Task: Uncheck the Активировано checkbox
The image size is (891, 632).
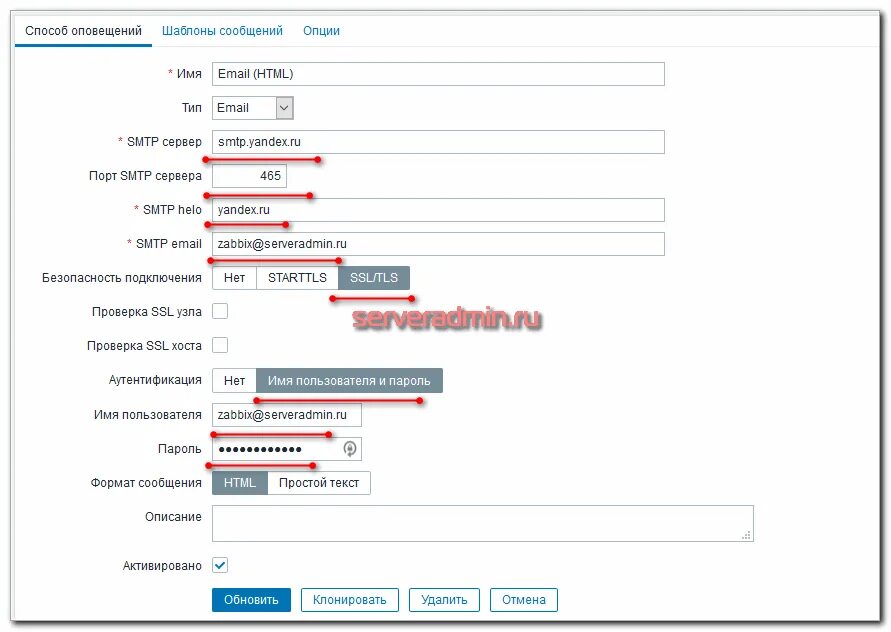Action: (x=220, y=566)
